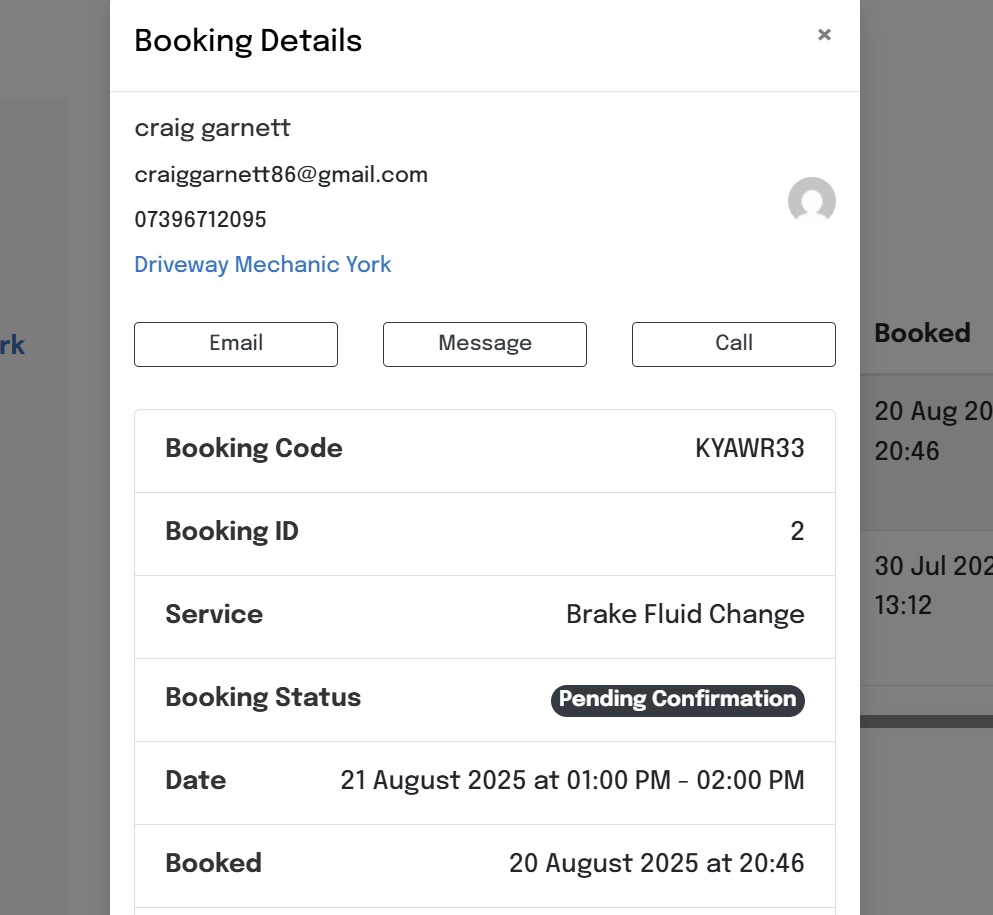This screenshot has height=915, width=993.
Task: Click the customer avatar placeholder
Action: point(811,201)
